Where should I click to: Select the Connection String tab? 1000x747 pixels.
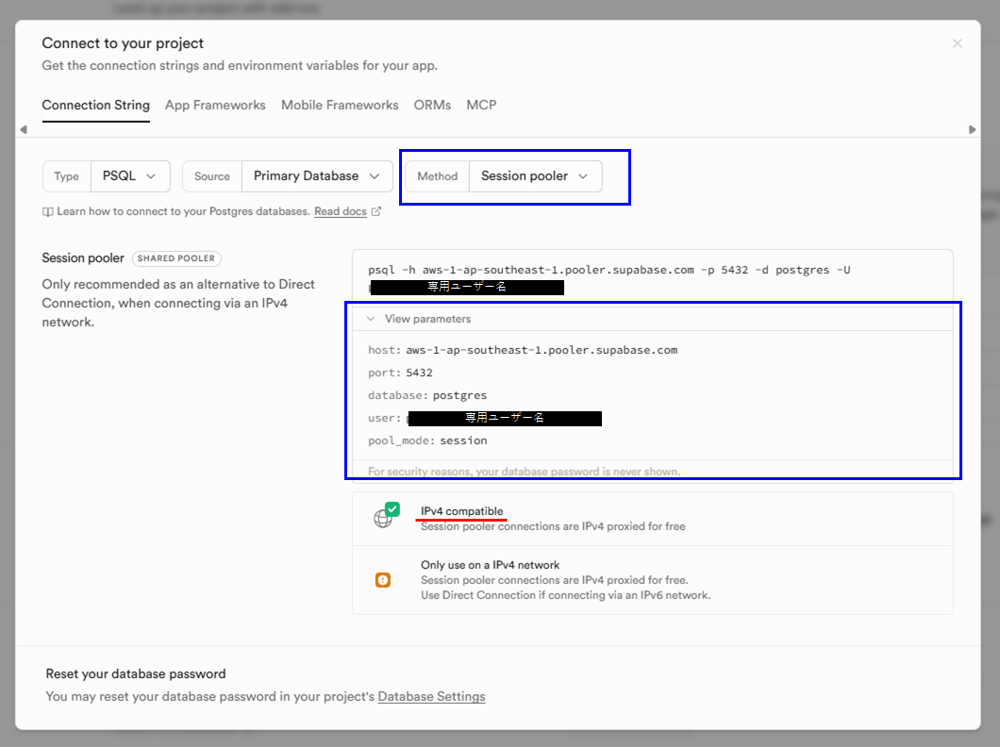[x=96, y=105]
